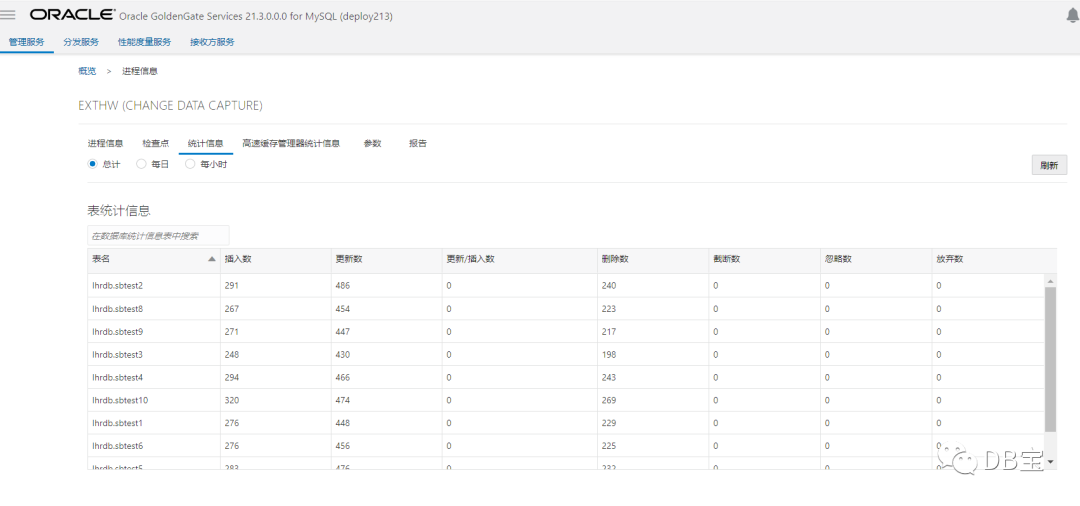Open 性能度量服务 tab
The height and width of the screenshot is (506, 1080).
[x=145, y=42]
